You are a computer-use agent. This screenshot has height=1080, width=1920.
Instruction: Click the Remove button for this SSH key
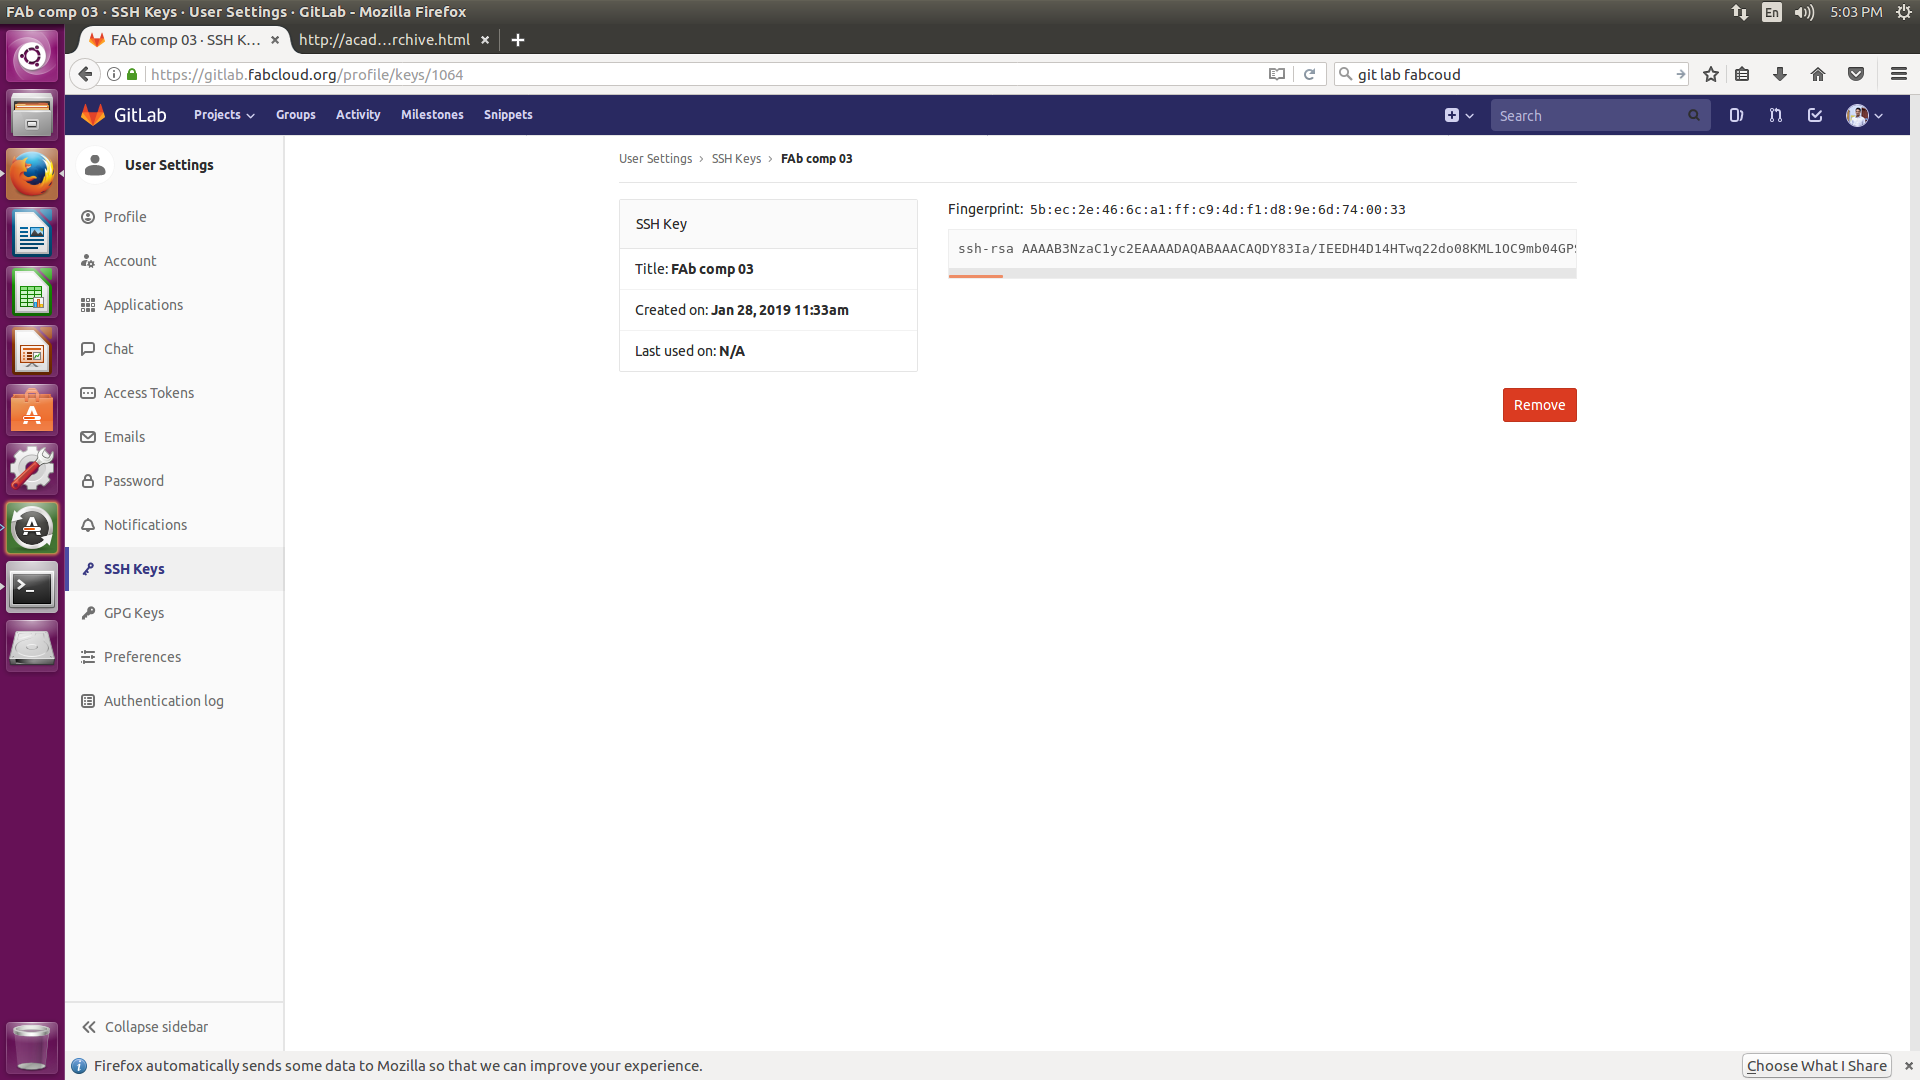(1539, 404)
